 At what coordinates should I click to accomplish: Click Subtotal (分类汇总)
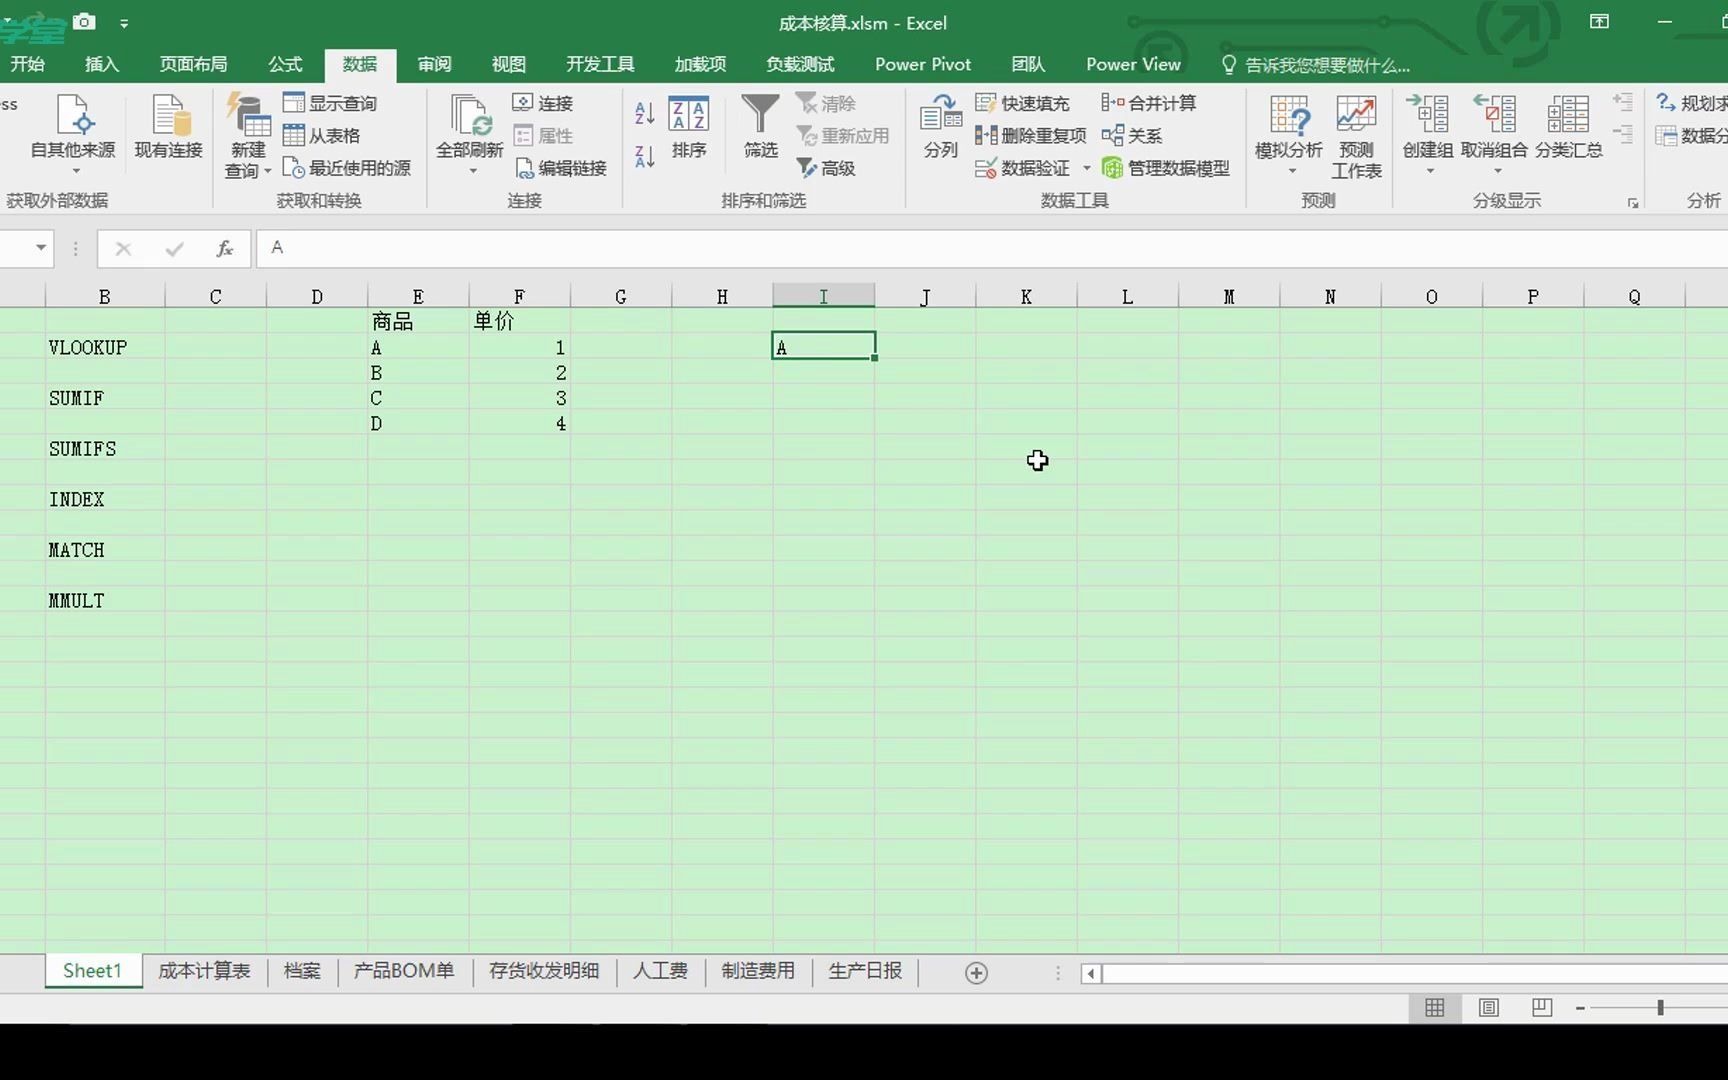coord(1569,126)
